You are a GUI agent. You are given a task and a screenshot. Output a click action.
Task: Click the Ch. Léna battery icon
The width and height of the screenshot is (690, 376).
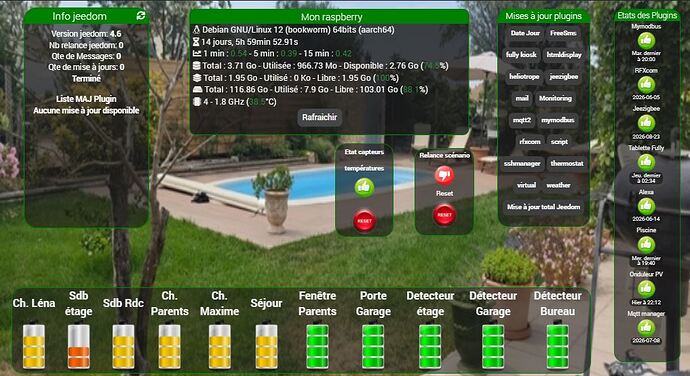pyautogui.click(x=34, y=346)
